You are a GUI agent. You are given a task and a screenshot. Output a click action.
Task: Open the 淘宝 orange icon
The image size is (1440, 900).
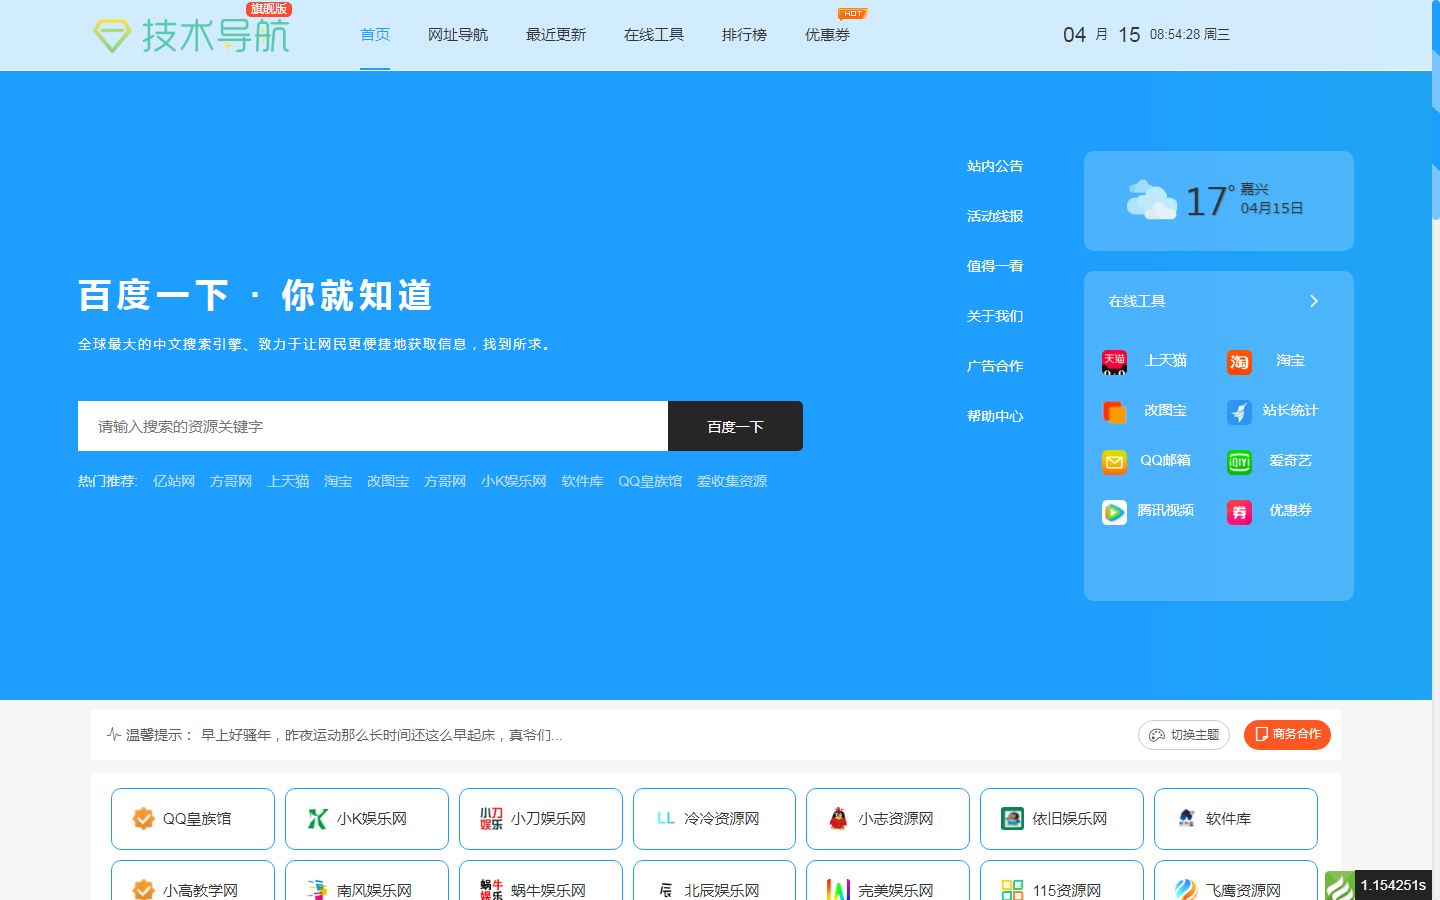[1239, 362]
